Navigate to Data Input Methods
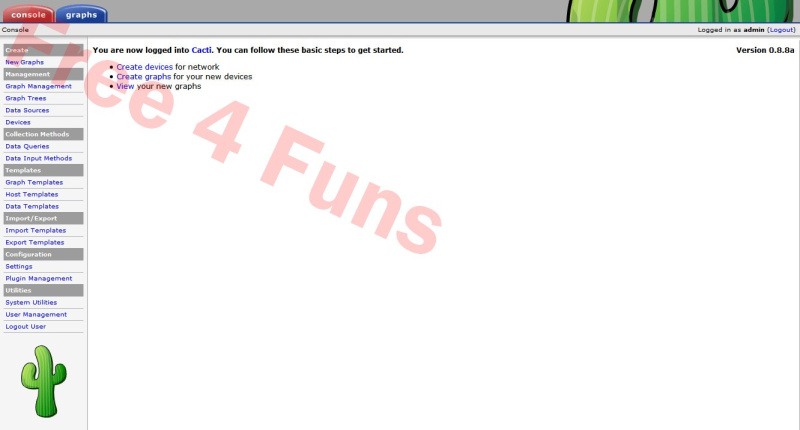Image resolution: width=800 pixels, height=430 pixels. coord(38,158)
